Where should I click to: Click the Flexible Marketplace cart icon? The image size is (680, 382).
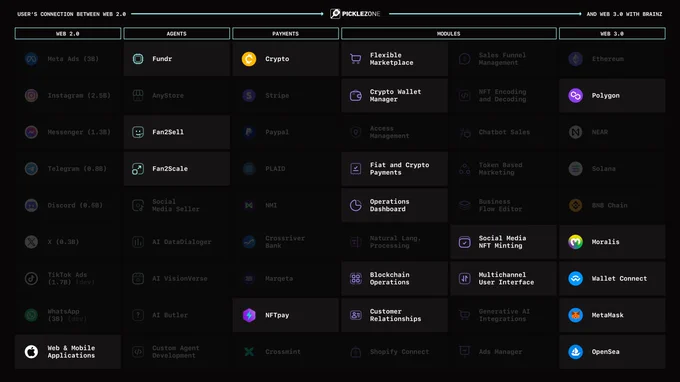point(356,59)
